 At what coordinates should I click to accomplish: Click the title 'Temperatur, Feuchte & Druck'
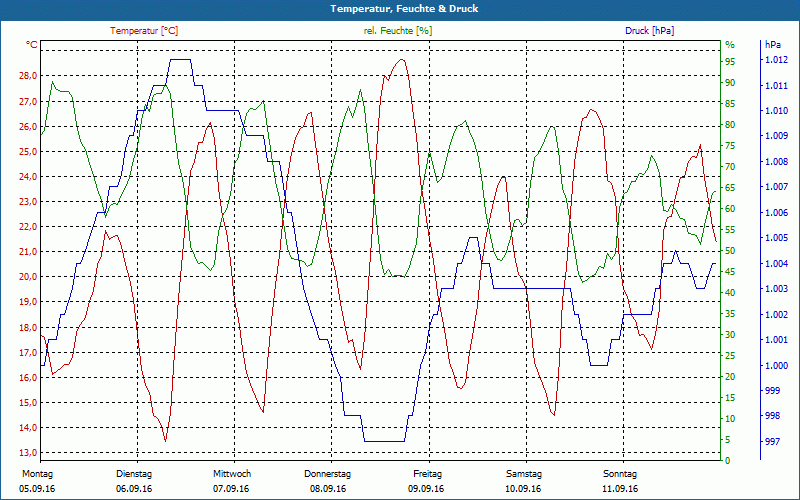[x=404, y=9]
